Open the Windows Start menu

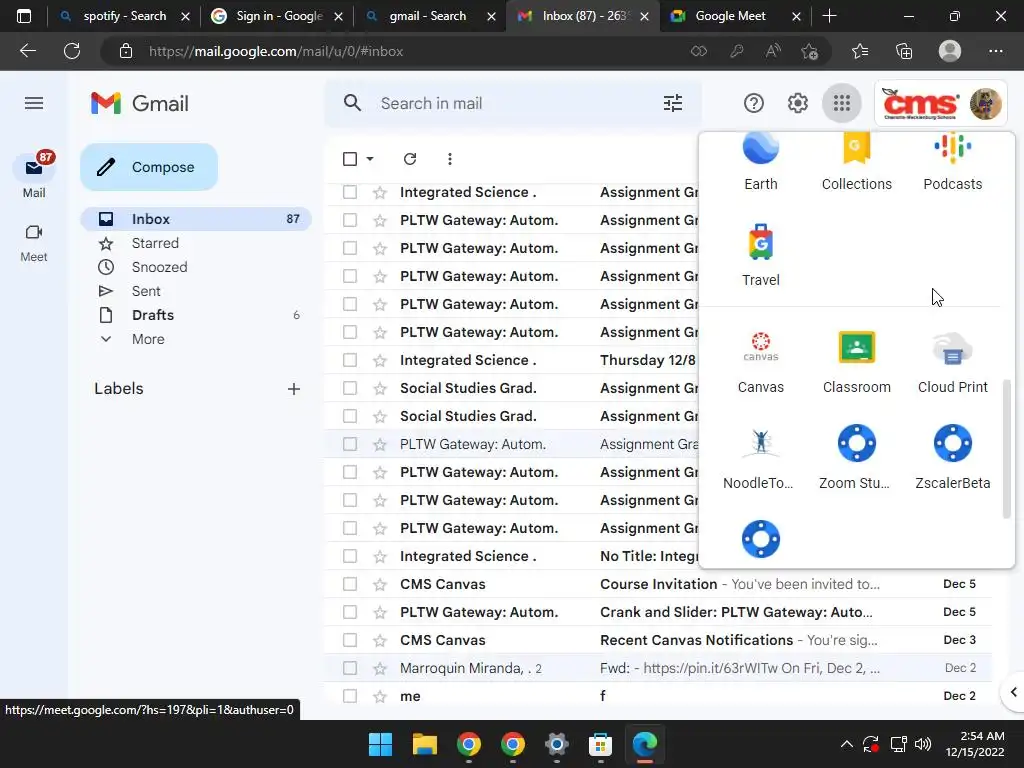click(380, 744)
